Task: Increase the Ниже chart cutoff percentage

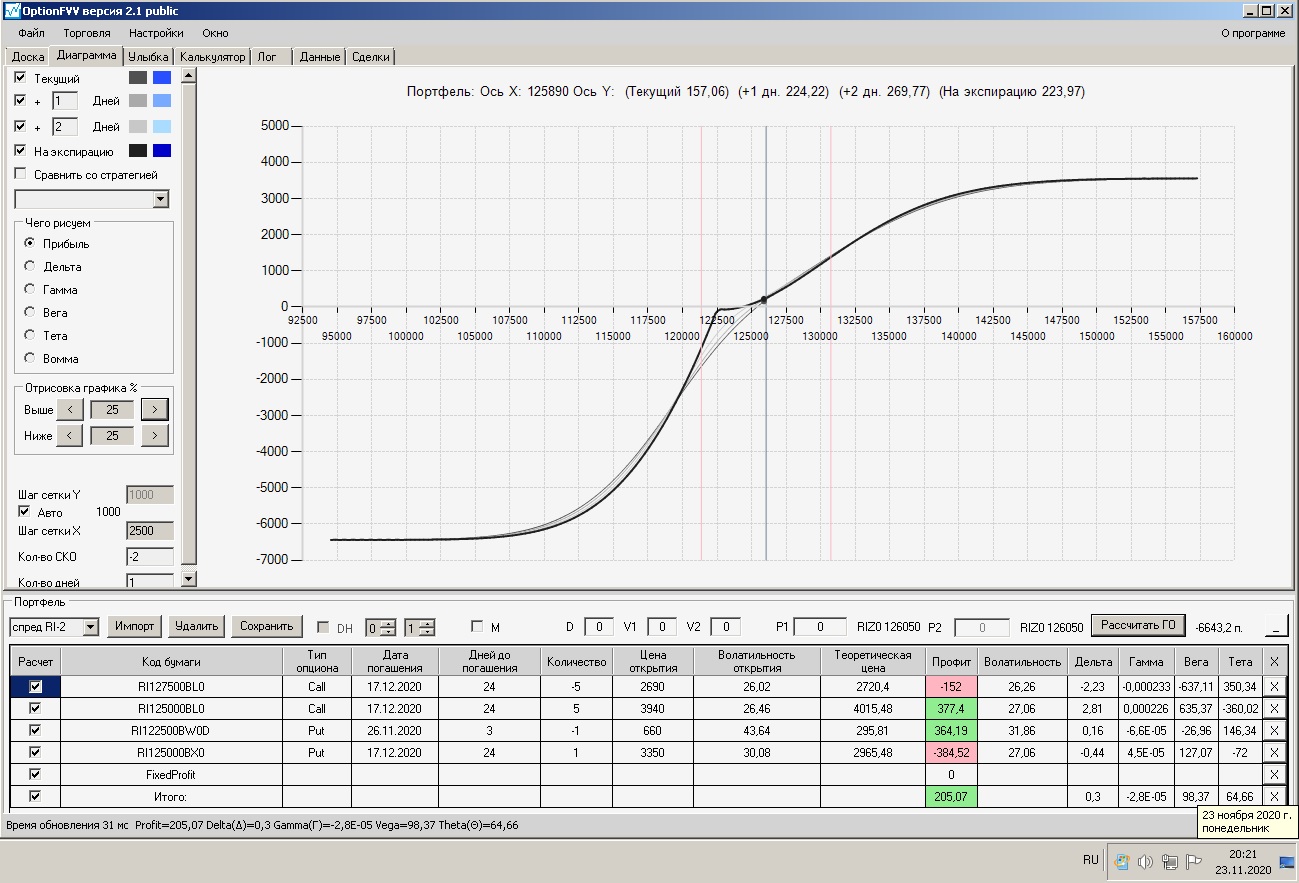Action: (x=155, y=435)
